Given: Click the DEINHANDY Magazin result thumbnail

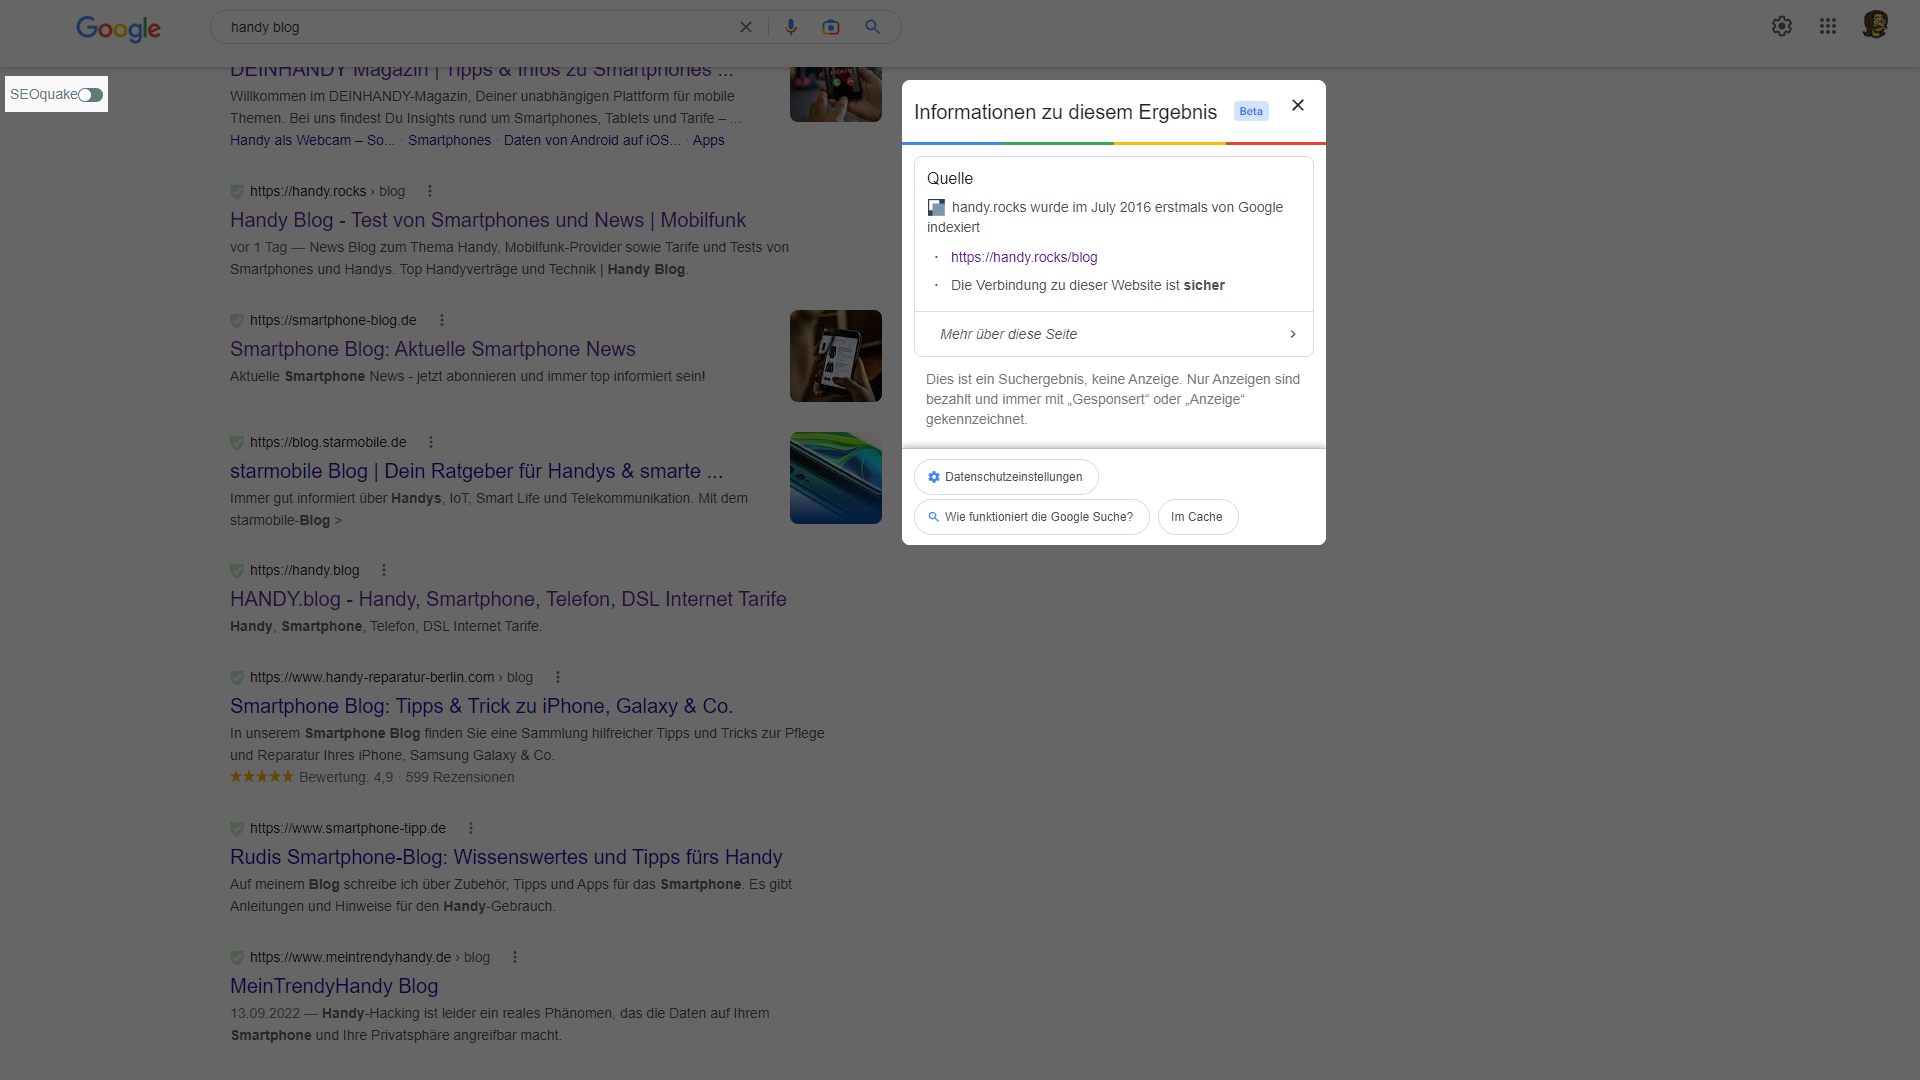Looking at the screenshot, I should 836,95.
